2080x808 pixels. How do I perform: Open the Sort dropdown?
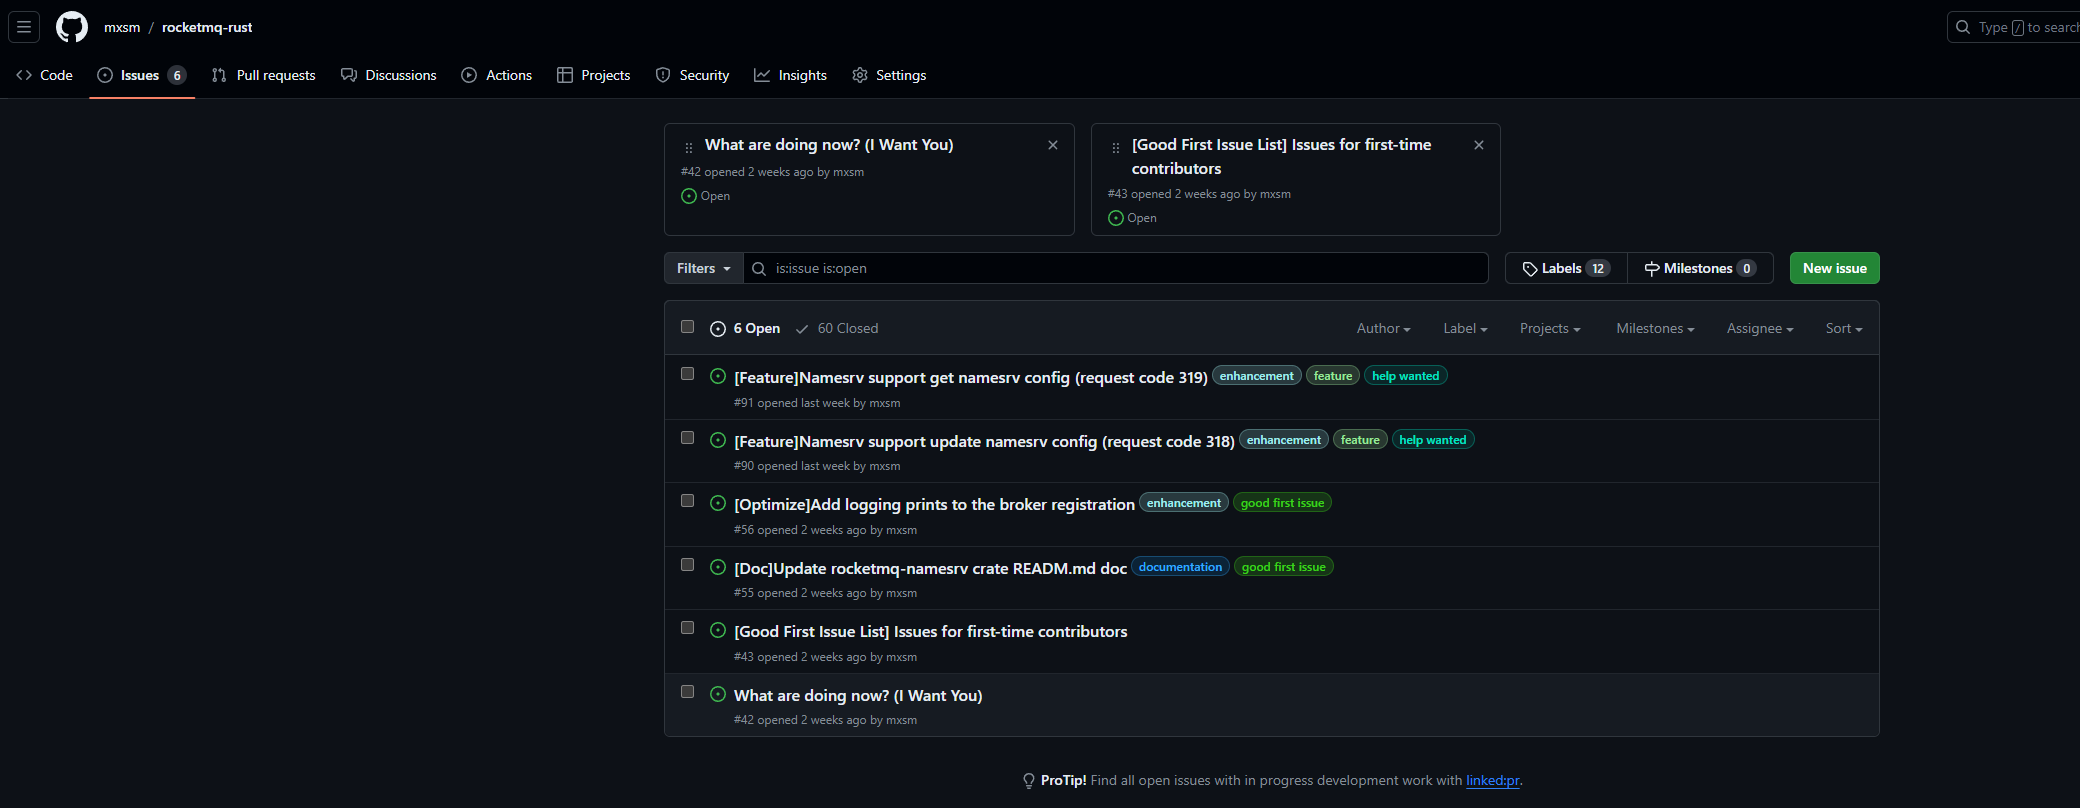click(1844, 328)
